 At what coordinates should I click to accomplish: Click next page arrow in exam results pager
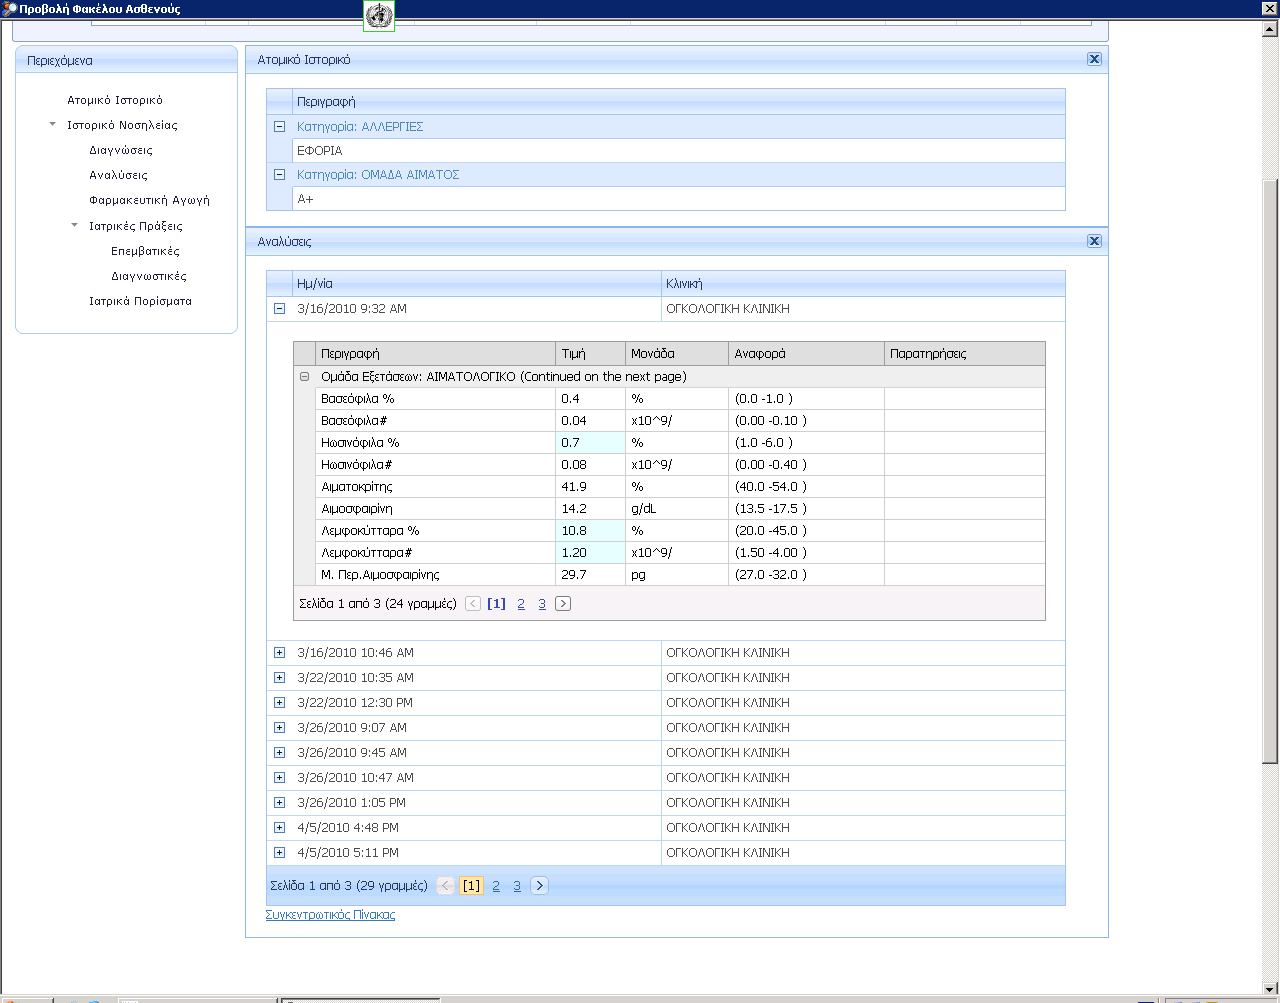pos(563,604)
